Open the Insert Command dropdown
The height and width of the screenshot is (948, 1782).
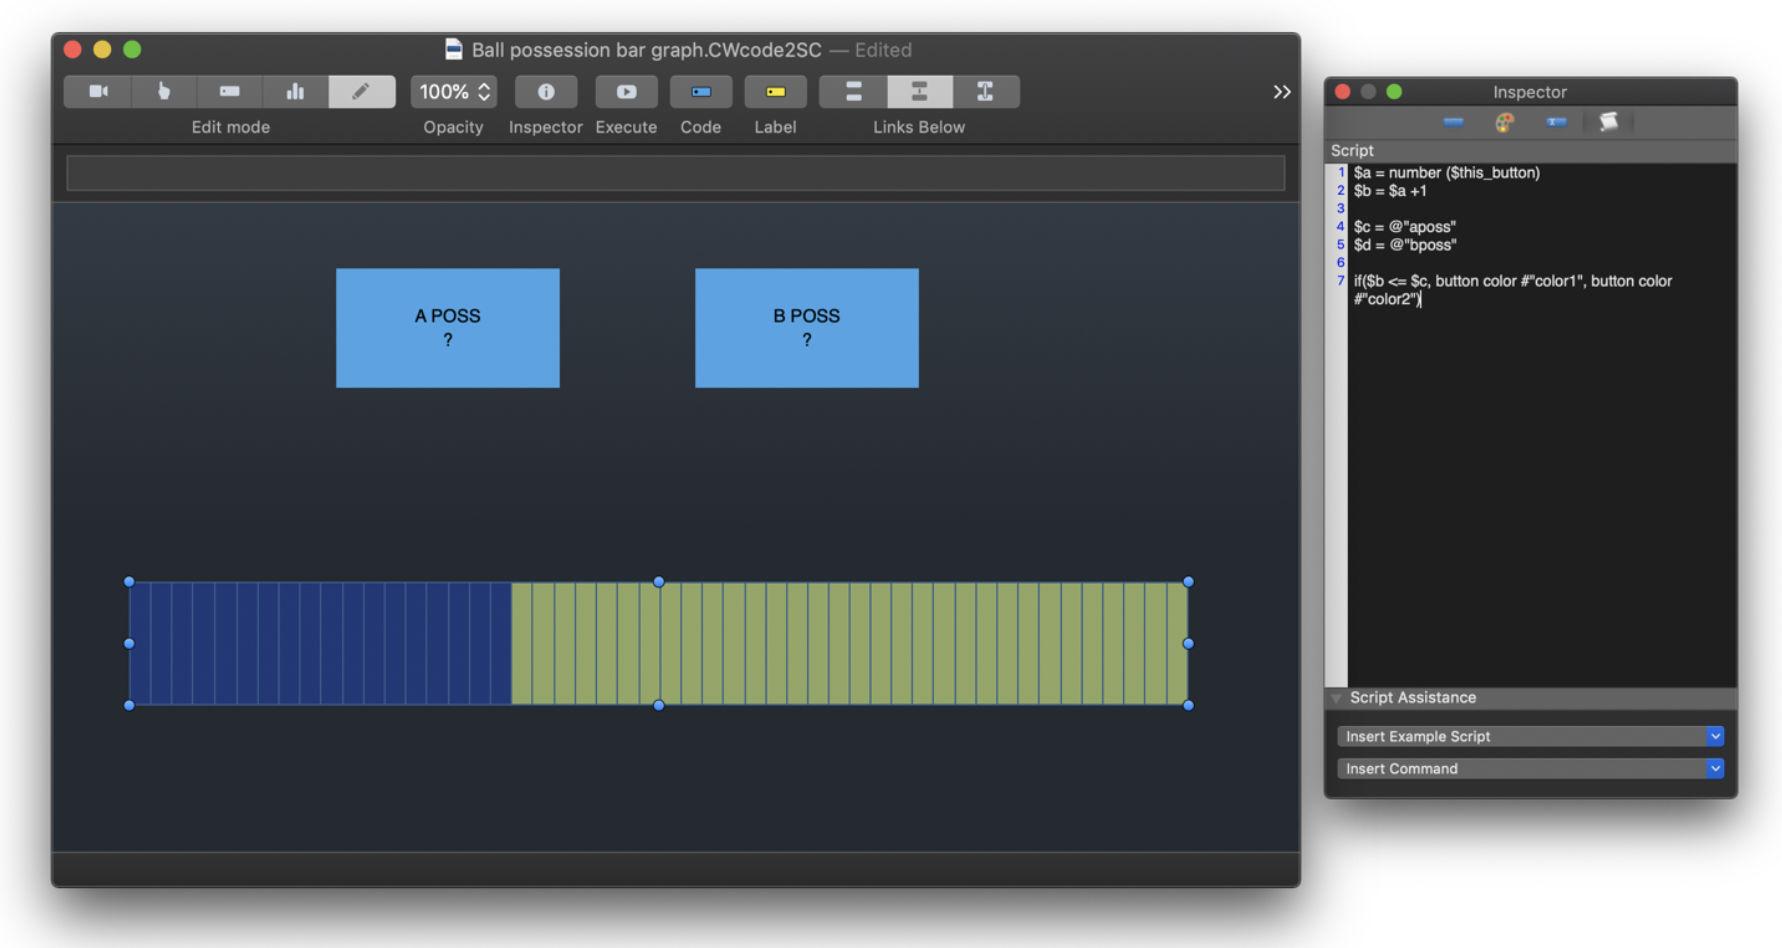1530,768
